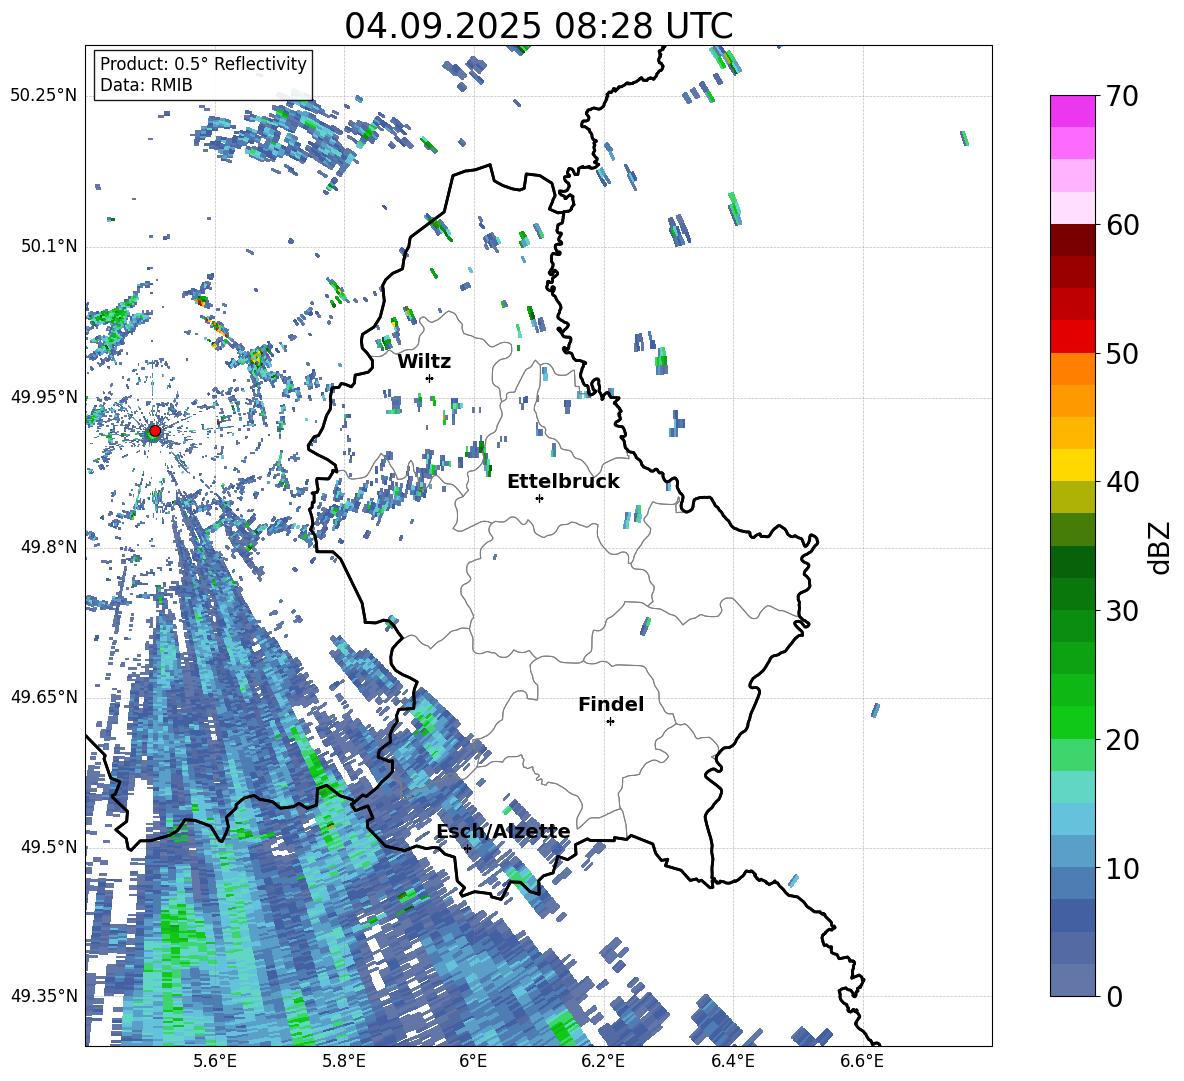
Task: Click the 6°E longitude label
Action: pos(473,1061)
